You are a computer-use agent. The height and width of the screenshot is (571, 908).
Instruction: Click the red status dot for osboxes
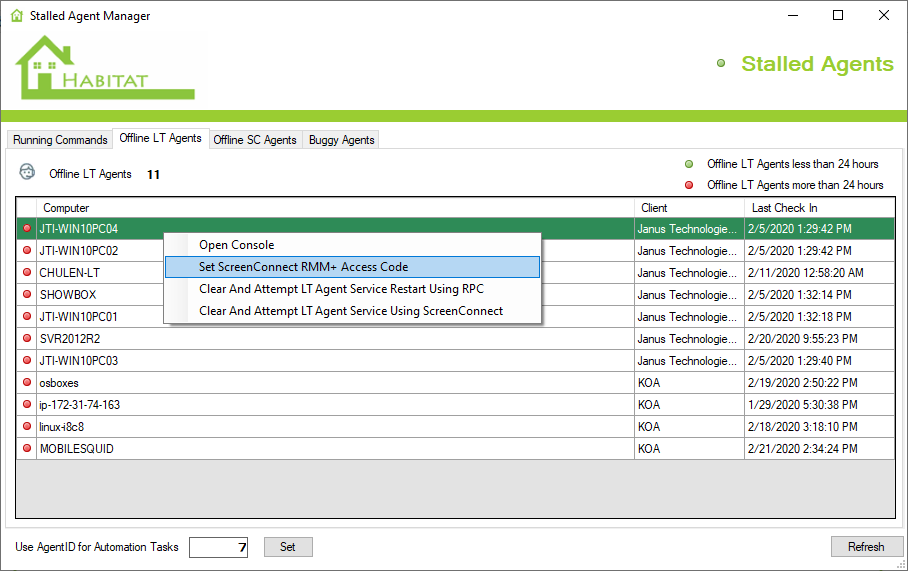click(x=27, y=383)
